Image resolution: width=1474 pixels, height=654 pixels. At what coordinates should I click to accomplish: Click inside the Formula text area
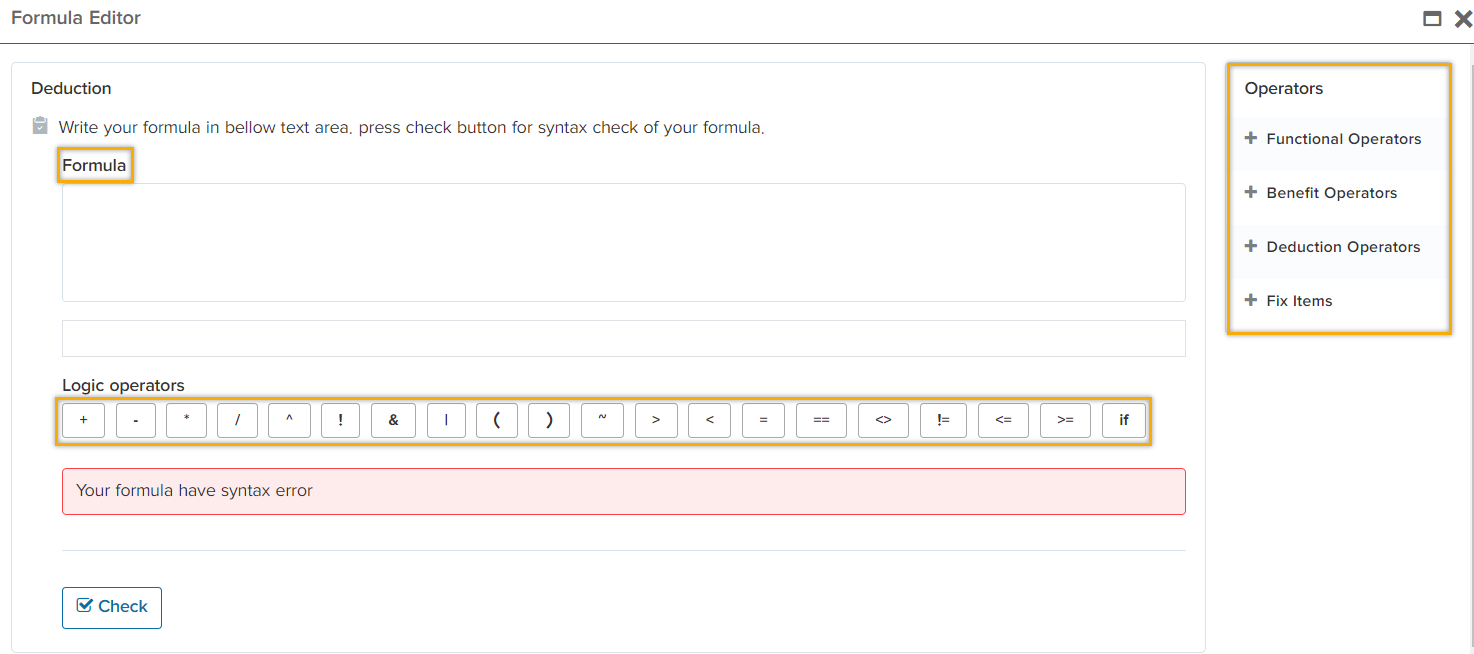pyautogui.click(x=623, y=242)
